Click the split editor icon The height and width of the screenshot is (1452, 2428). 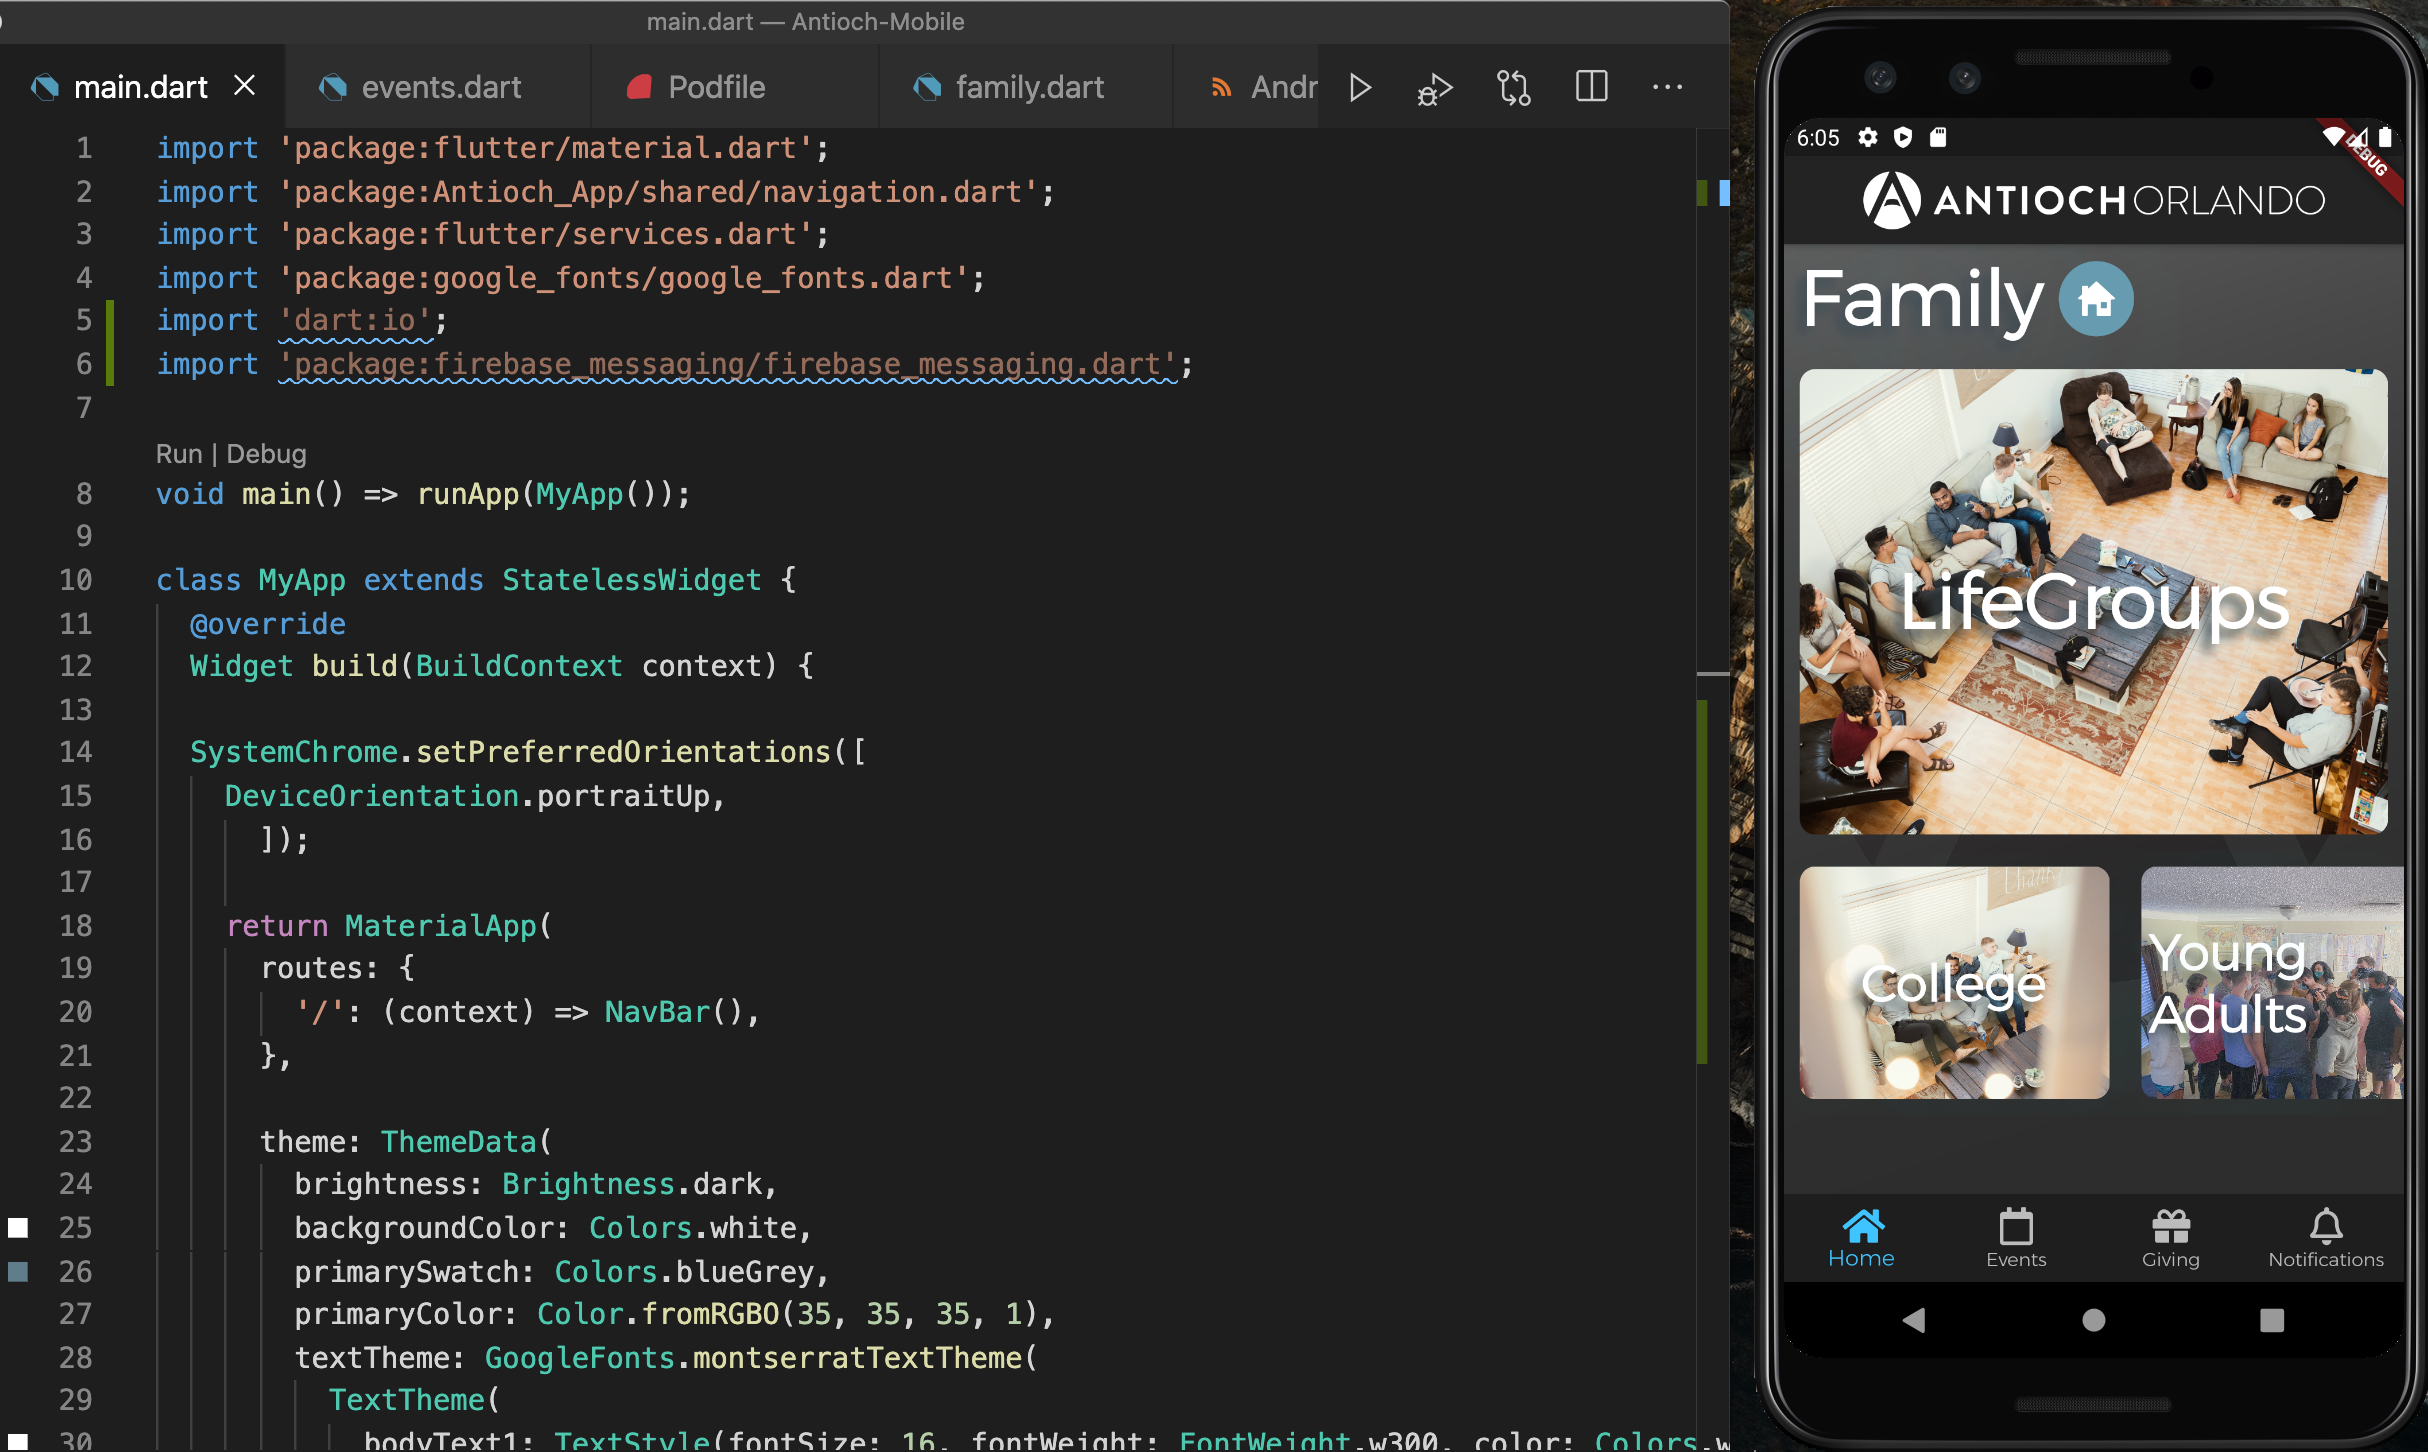tap(1591, 87)
